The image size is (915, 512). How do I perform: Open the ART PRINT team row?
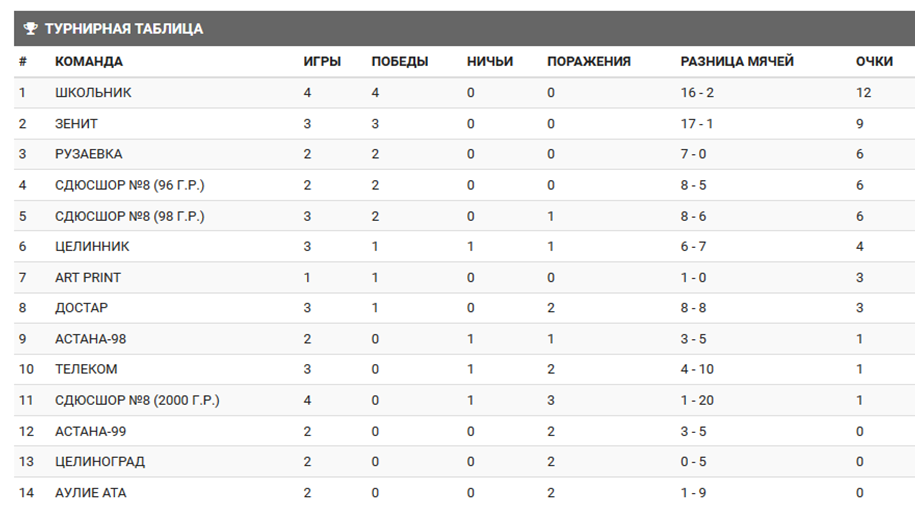[465, 277]
